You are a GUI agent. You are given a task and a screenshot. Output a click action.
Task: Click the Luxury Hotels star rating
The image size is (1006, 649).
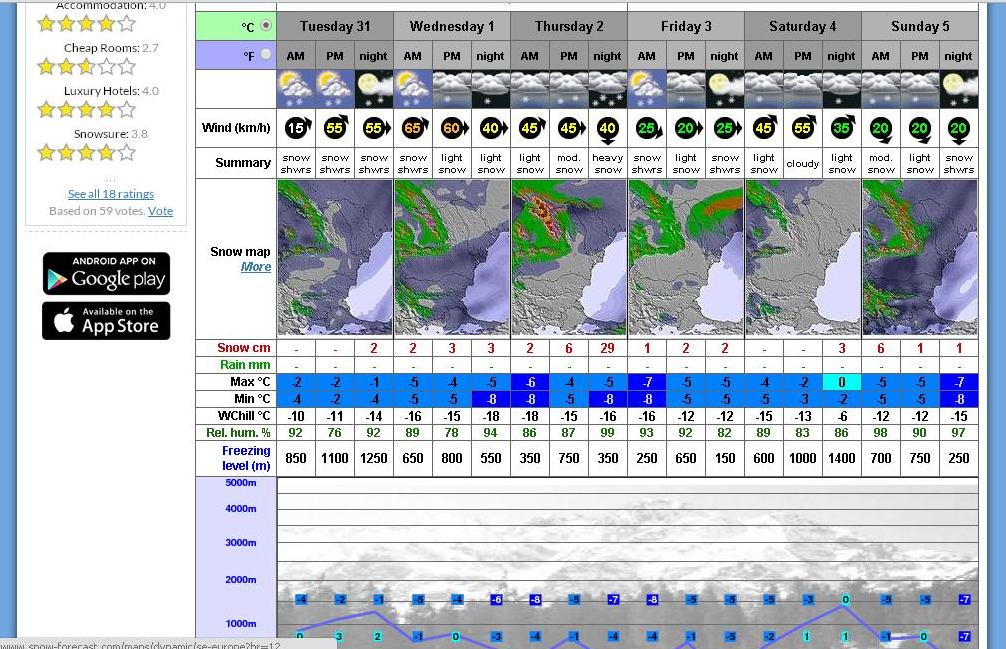coord(87,110)
